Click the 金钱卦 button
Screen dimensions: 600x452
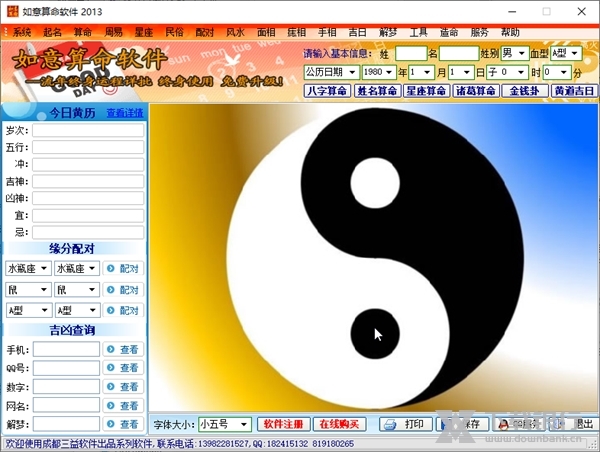click(x=525, y=91)
